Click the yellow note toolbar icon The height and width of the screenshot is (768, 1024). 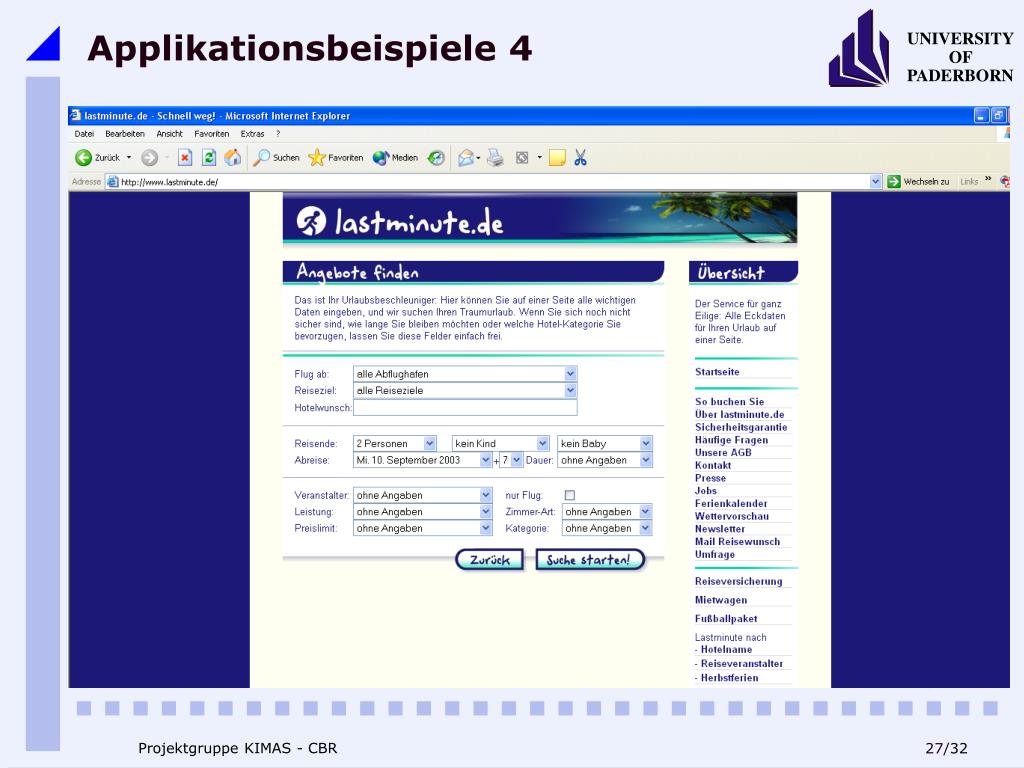pos(557,157)
